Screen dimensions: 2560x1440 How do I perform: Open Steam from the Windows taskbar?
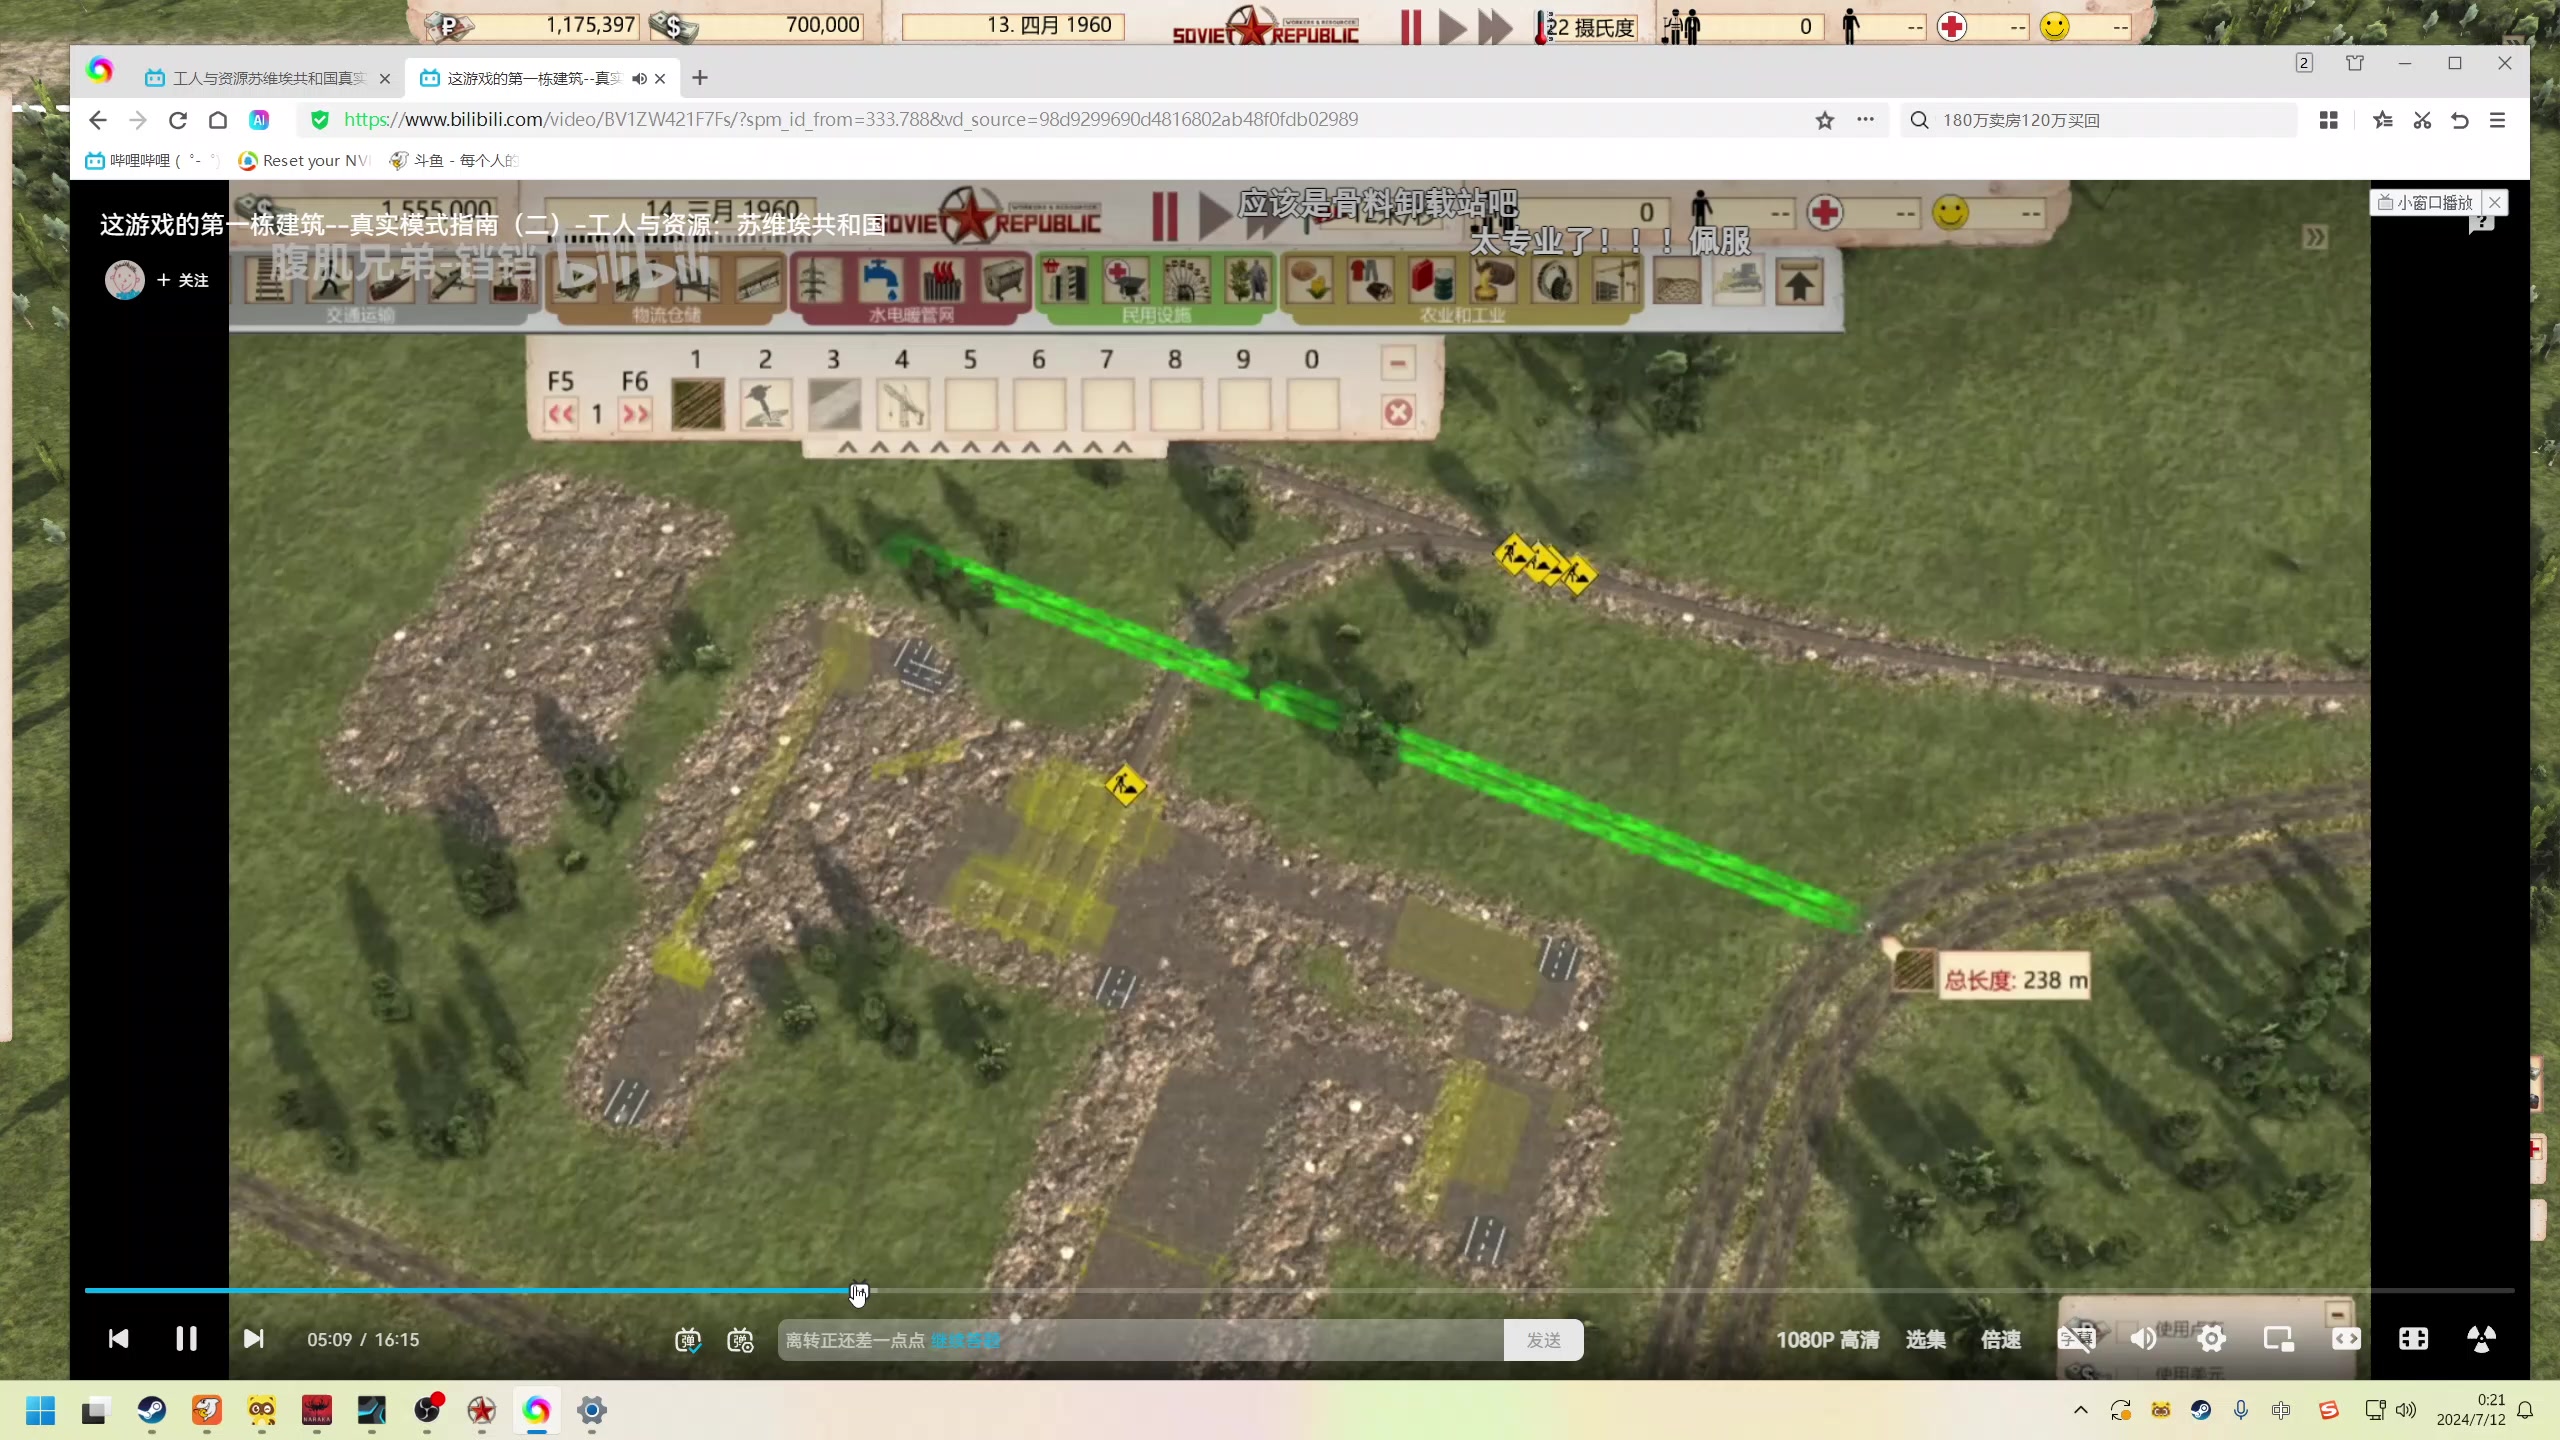tap(152, 1411)
